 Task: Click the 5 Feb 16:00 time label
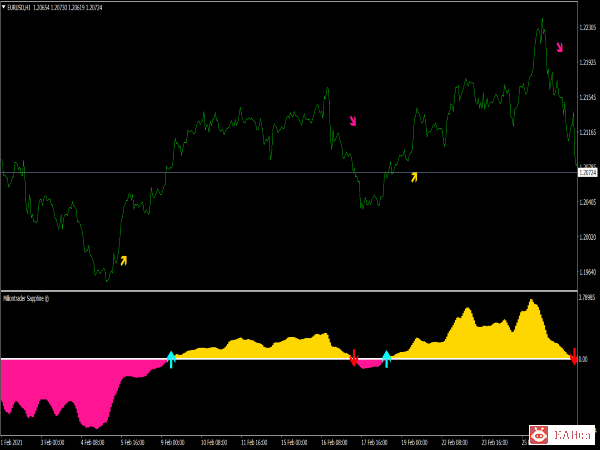click(x=132, y=443)
